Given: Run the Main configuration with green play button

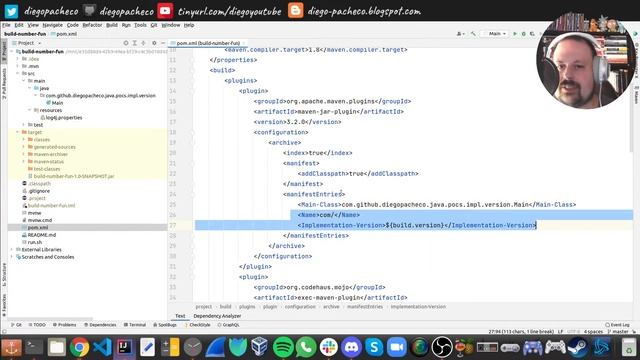Looking at the screenshot, I should pyautogui.click(x=515, y=33).
